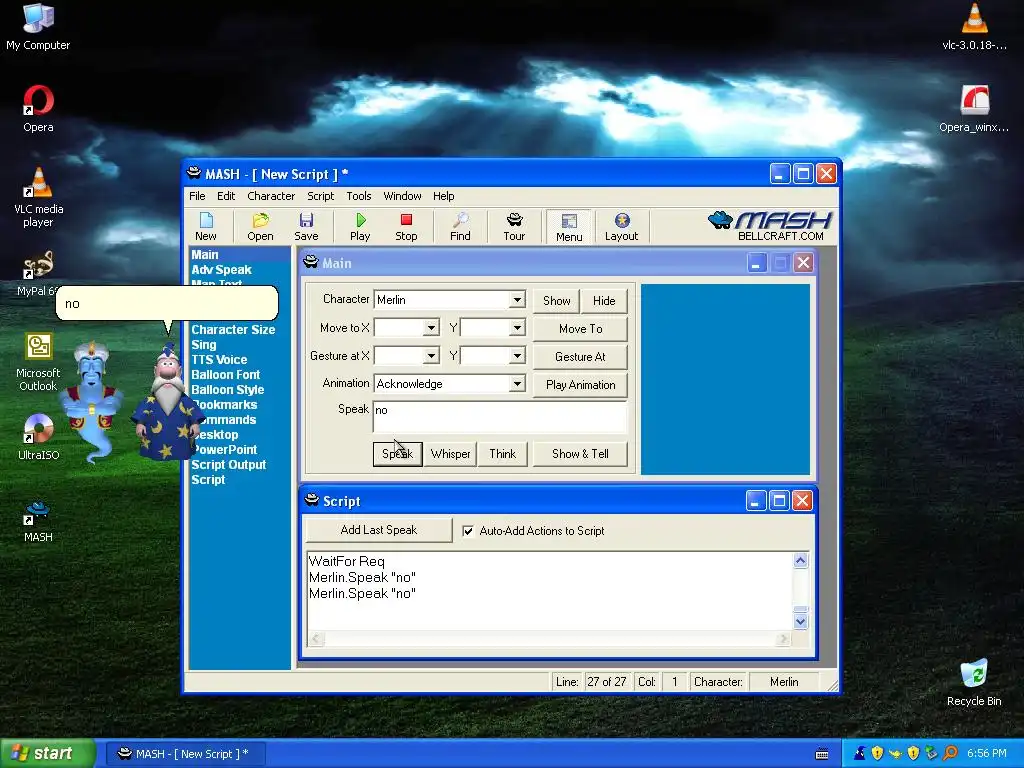This screenshot has width=1024, height=768.
Task: Select the Recycle Bin icon
Action: 974,682
